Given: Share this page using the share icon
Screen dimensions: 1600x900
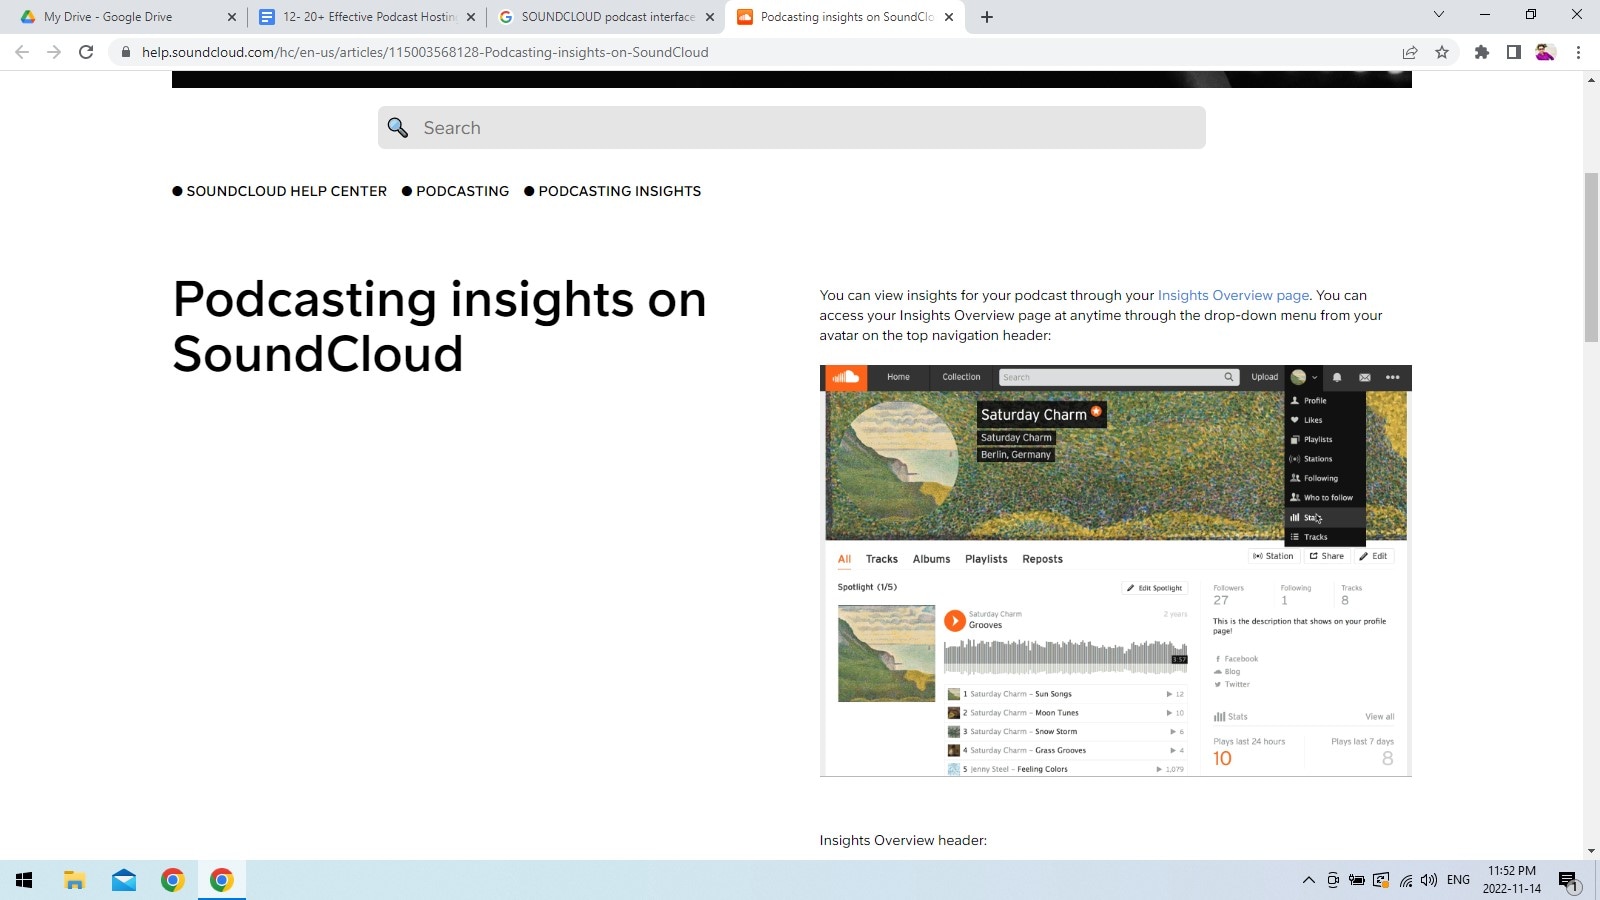Looking at the screenshot, I should (x=1410, y=52).
